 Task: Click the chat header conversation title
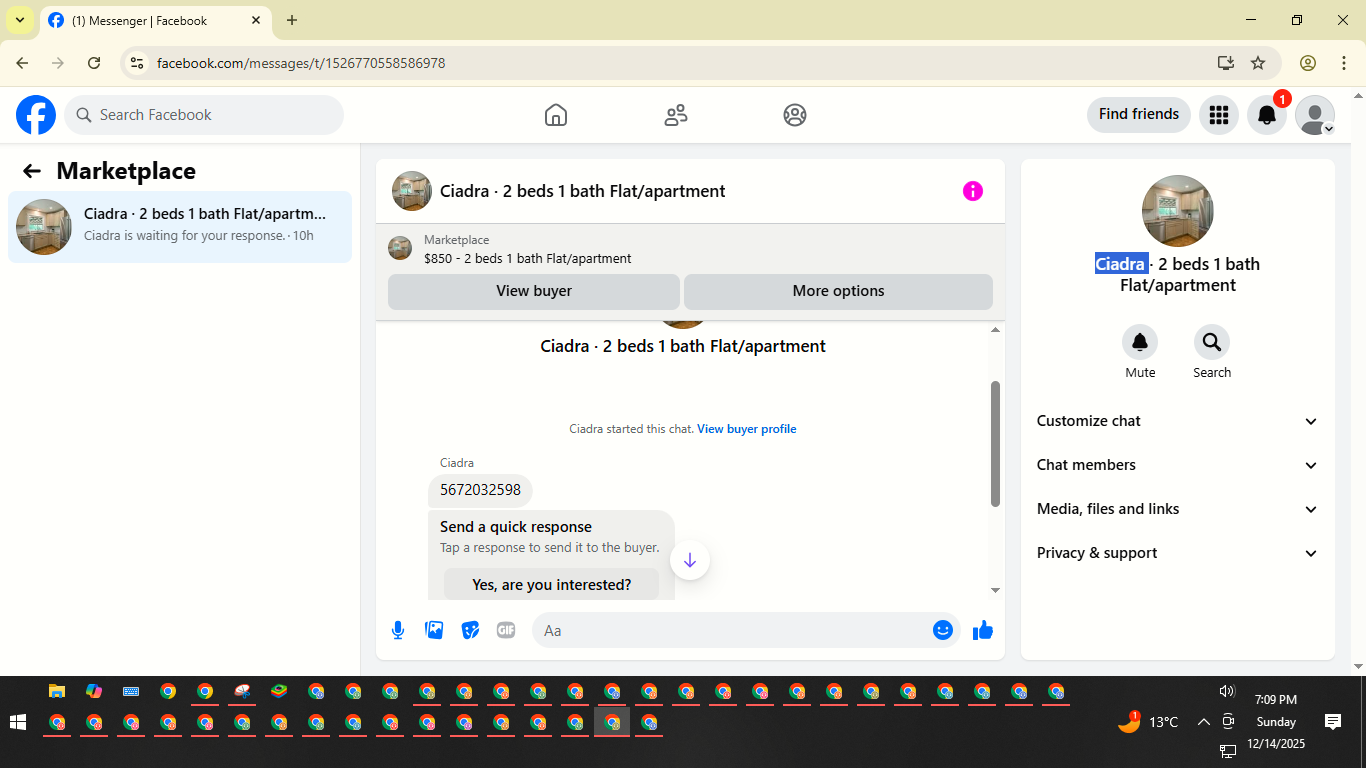[x=583, y=191]
